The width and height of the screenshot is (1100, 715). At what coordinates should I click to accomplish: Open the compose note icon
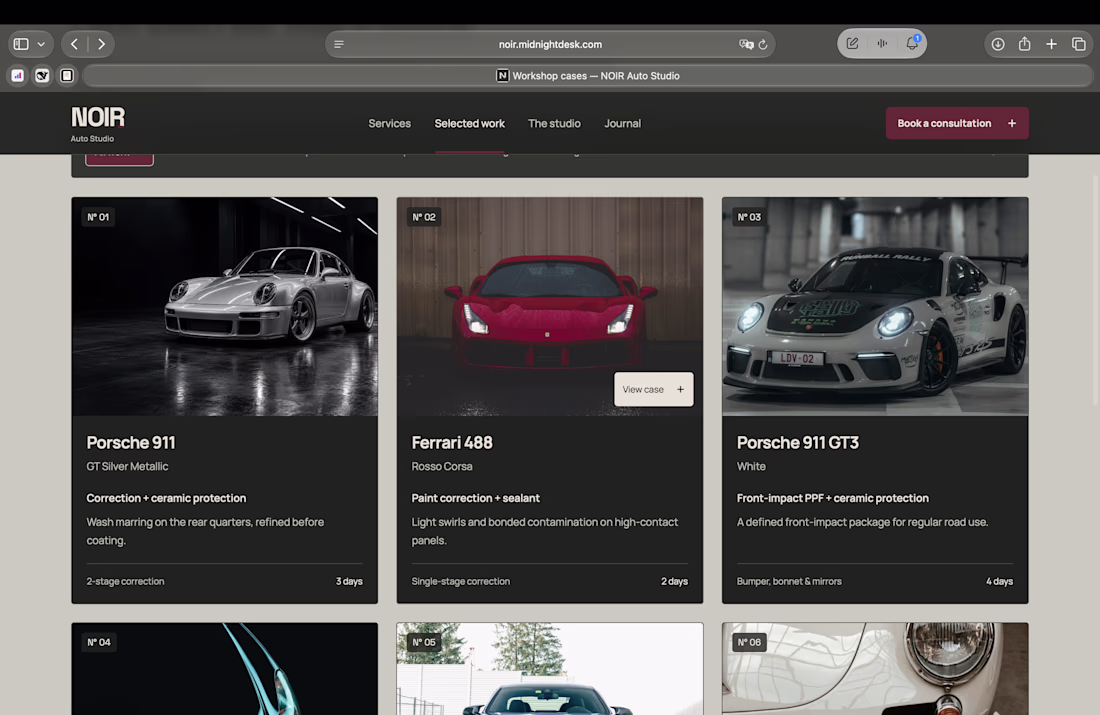point(852,44)
